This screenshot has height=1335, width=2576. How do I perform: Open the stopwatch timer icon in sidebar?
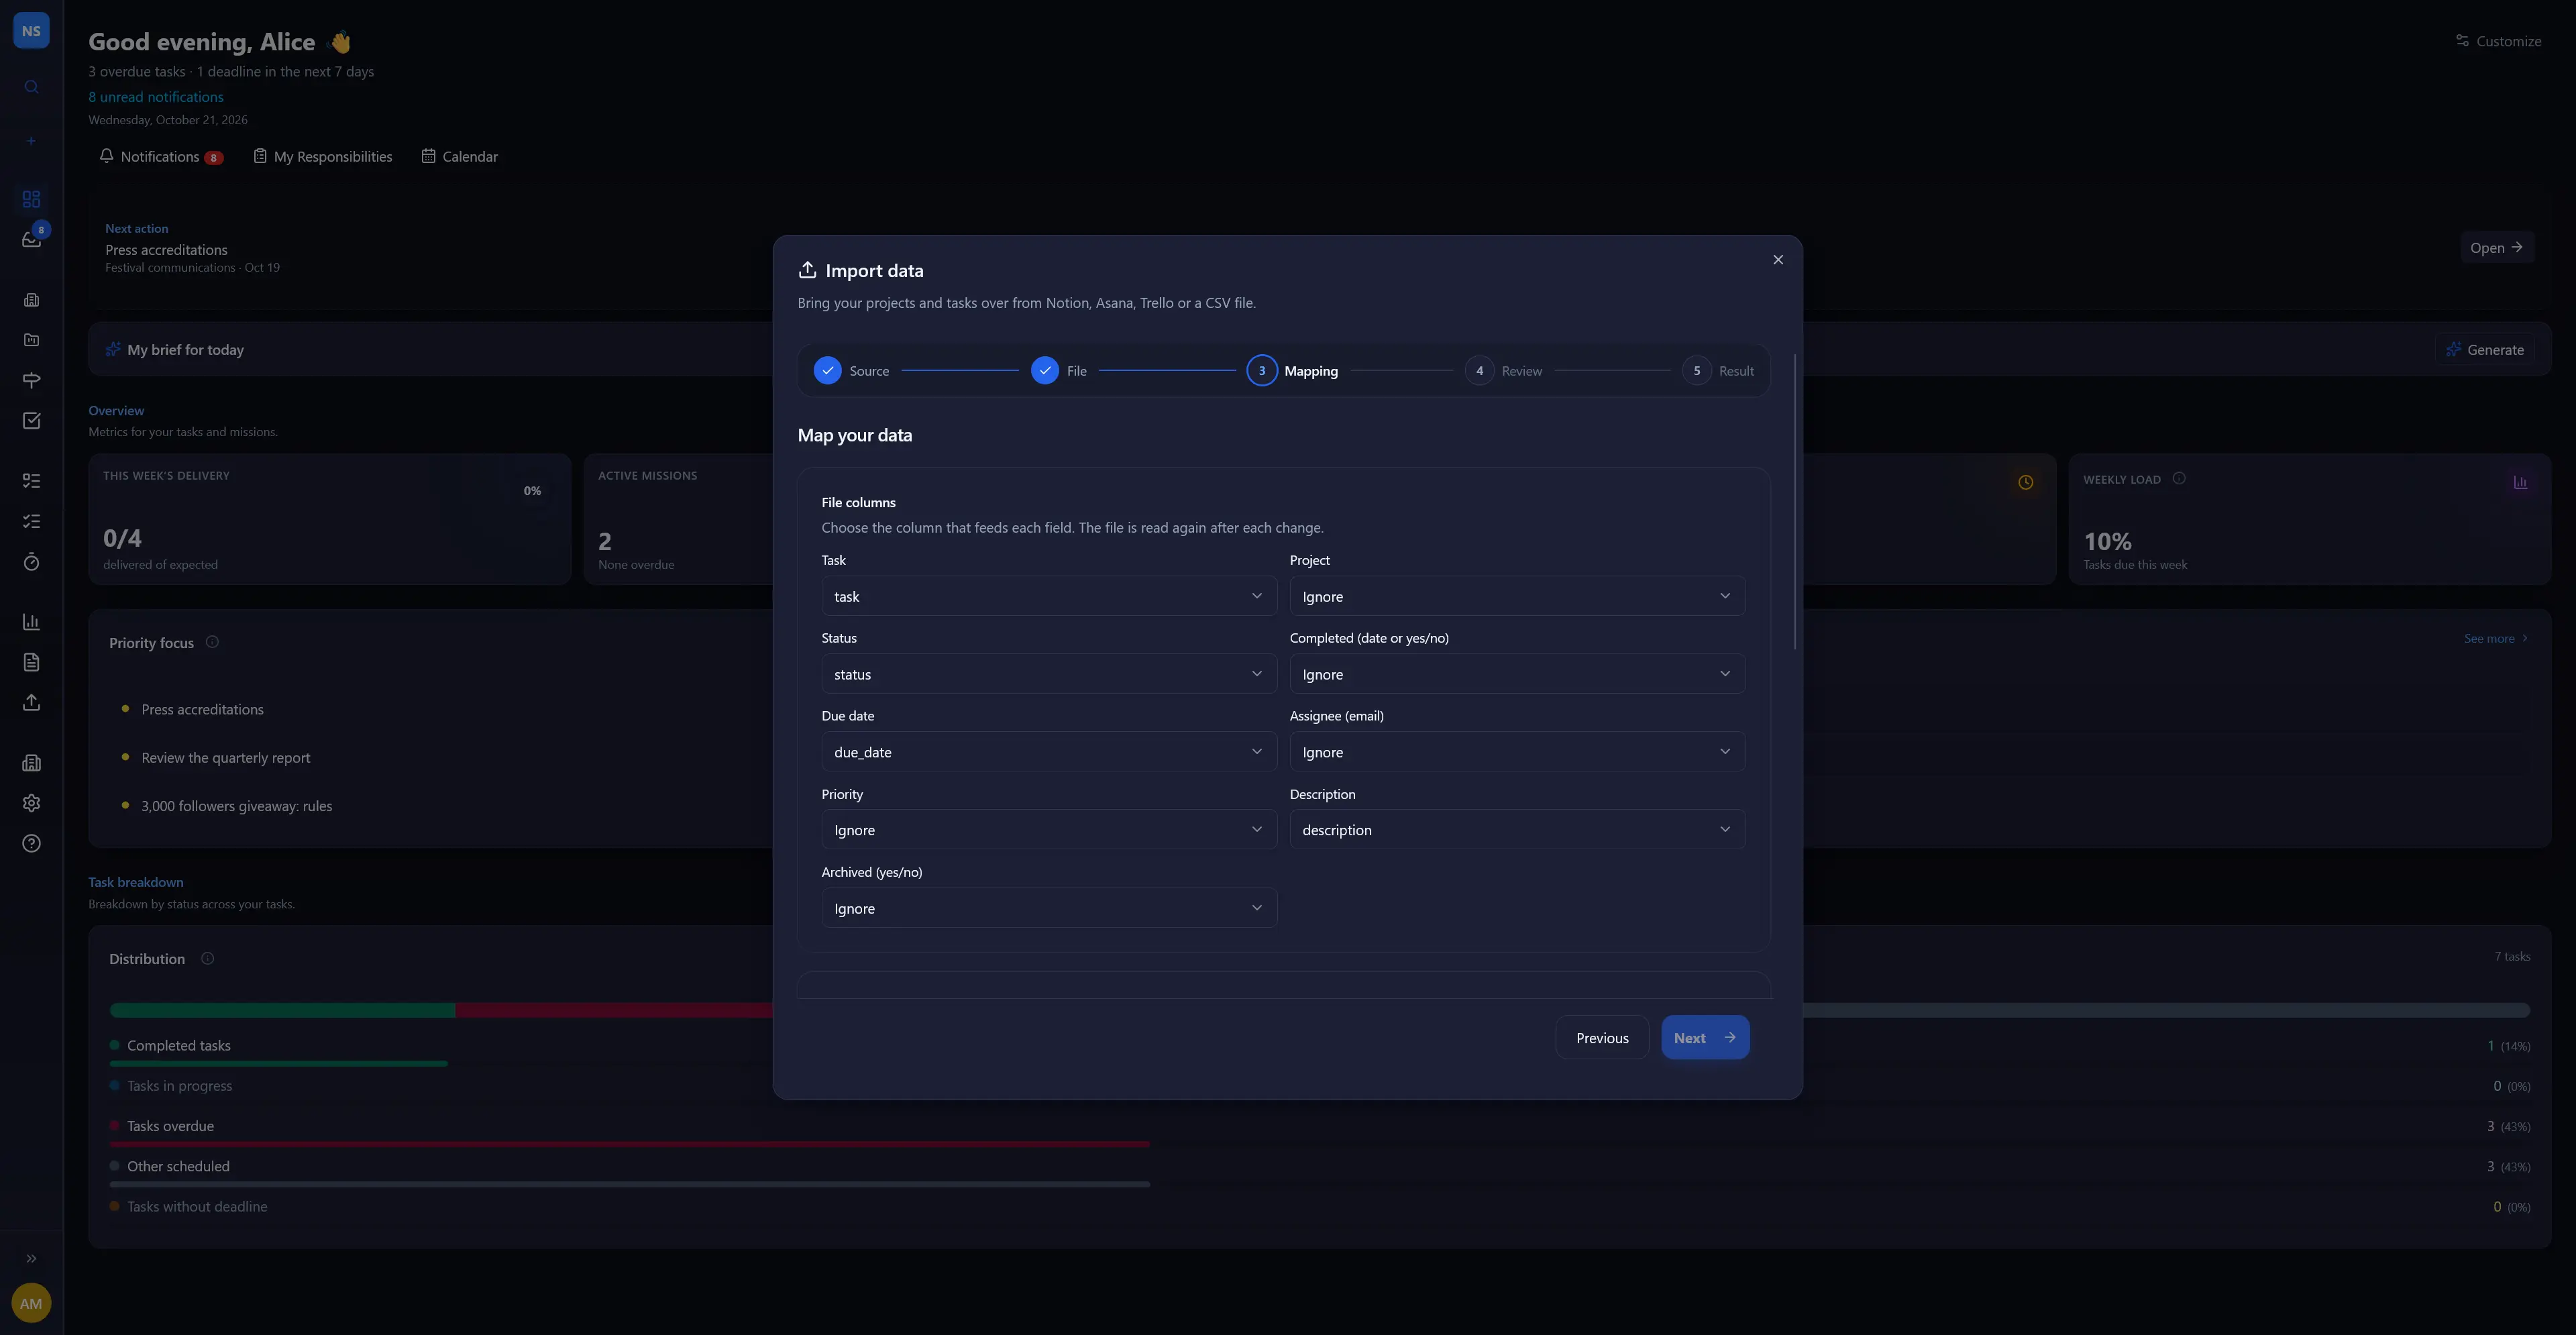[x=31, y=562]
